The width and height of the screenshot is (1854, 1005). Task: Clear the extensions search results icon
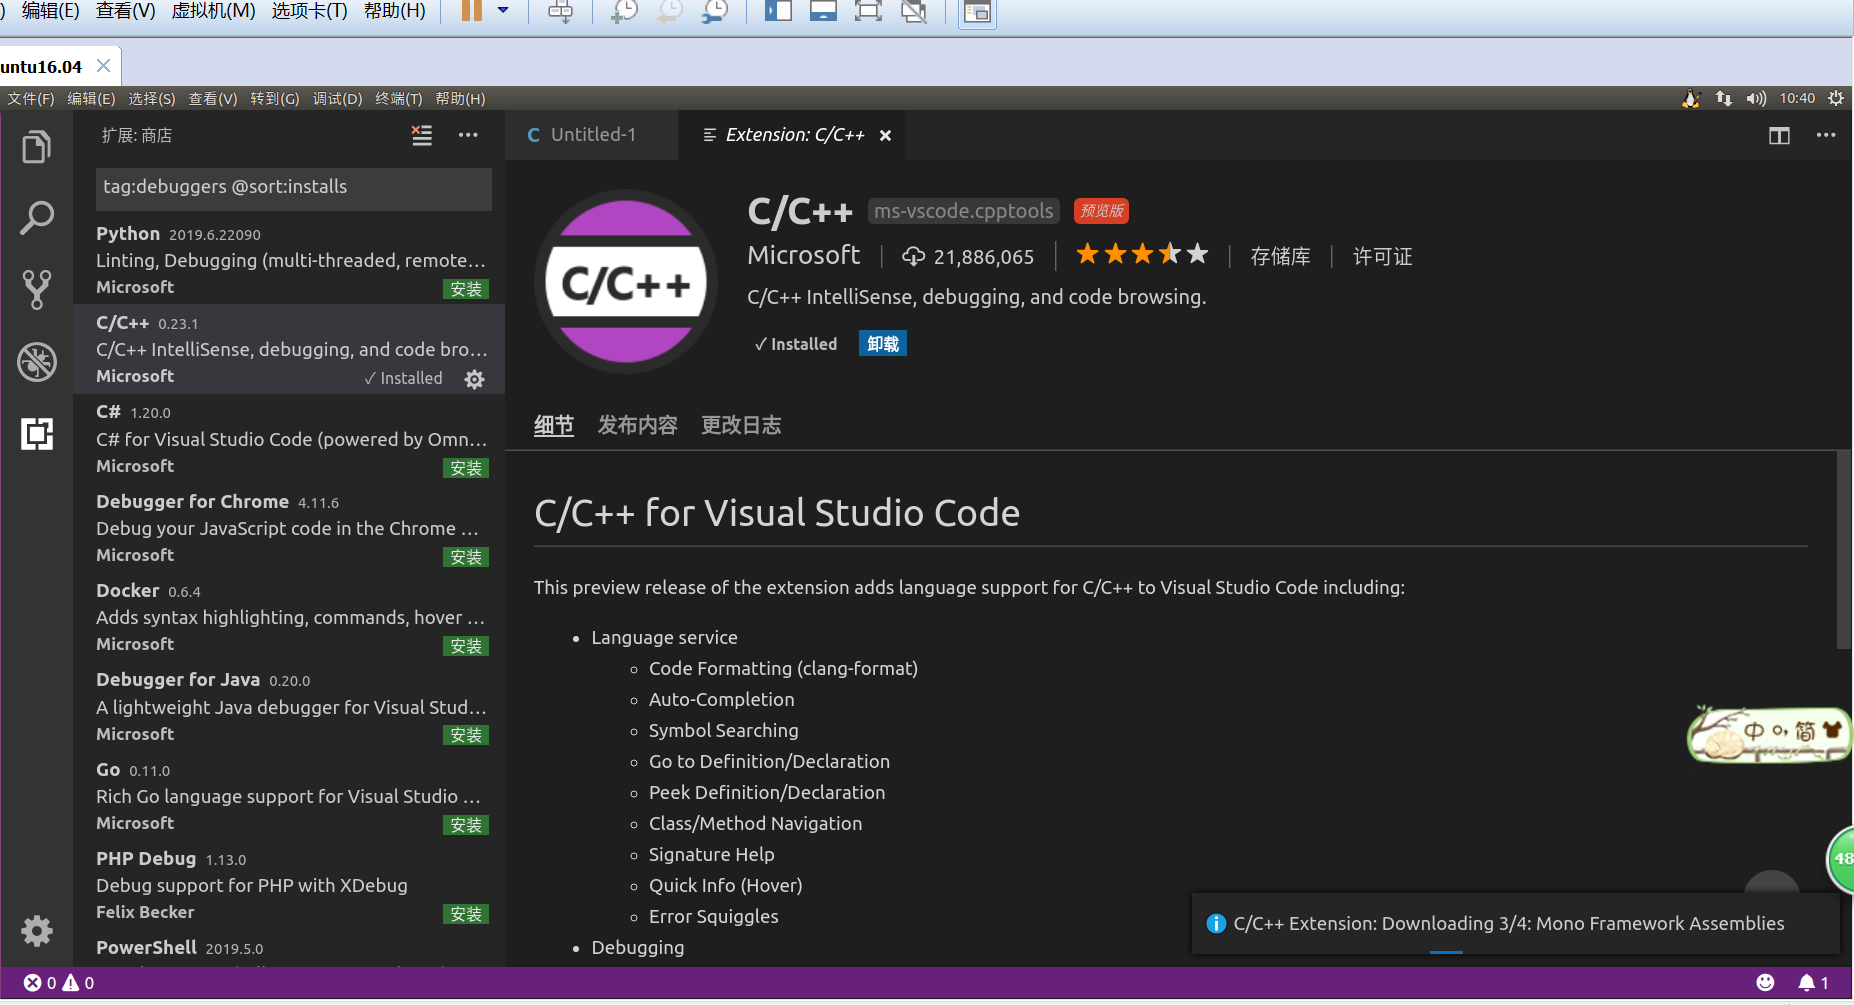(x=422, y=135)
